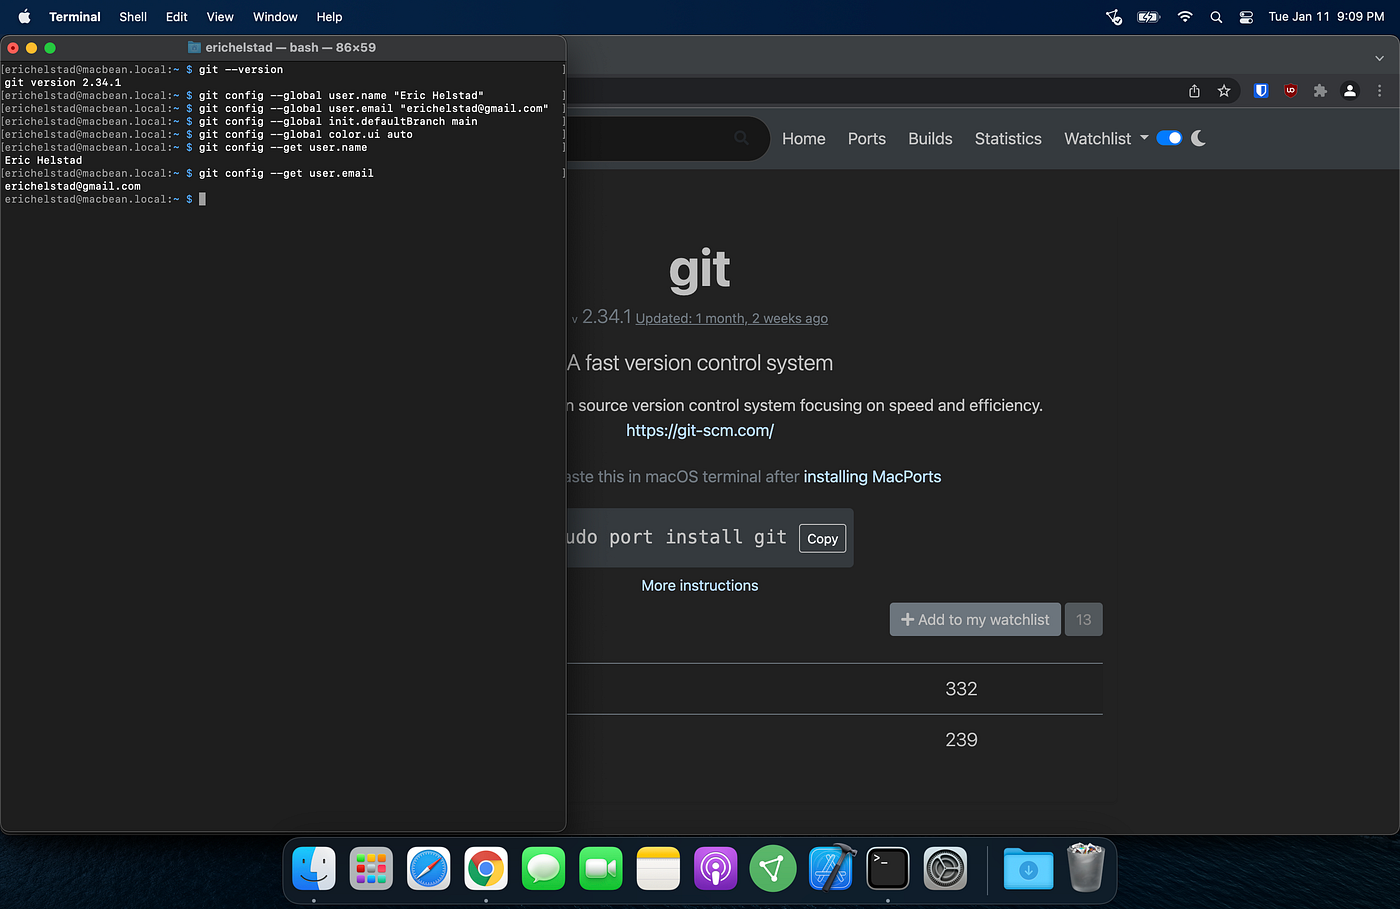
Task: Open the Bitwarden extension in Chrome
Action: [1261, 91]
